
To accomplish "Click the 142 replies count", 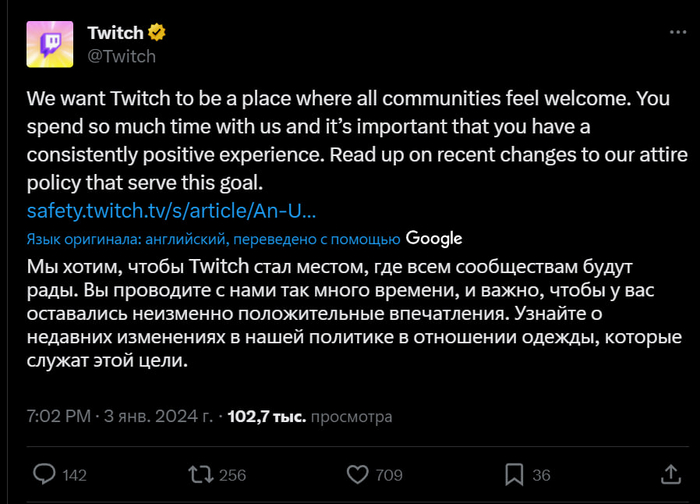I will pos(75,475).
